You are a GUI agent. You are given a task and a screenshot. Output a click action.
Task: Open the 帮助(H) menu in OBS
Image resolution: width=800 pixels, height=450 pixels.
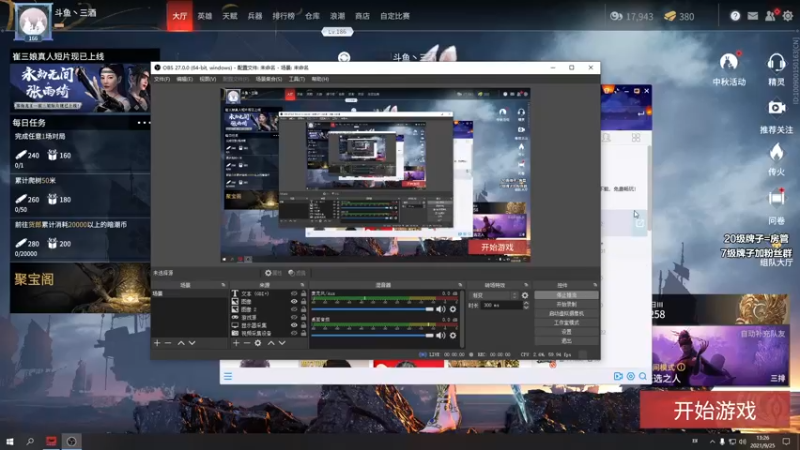click(x=320, y=79)
